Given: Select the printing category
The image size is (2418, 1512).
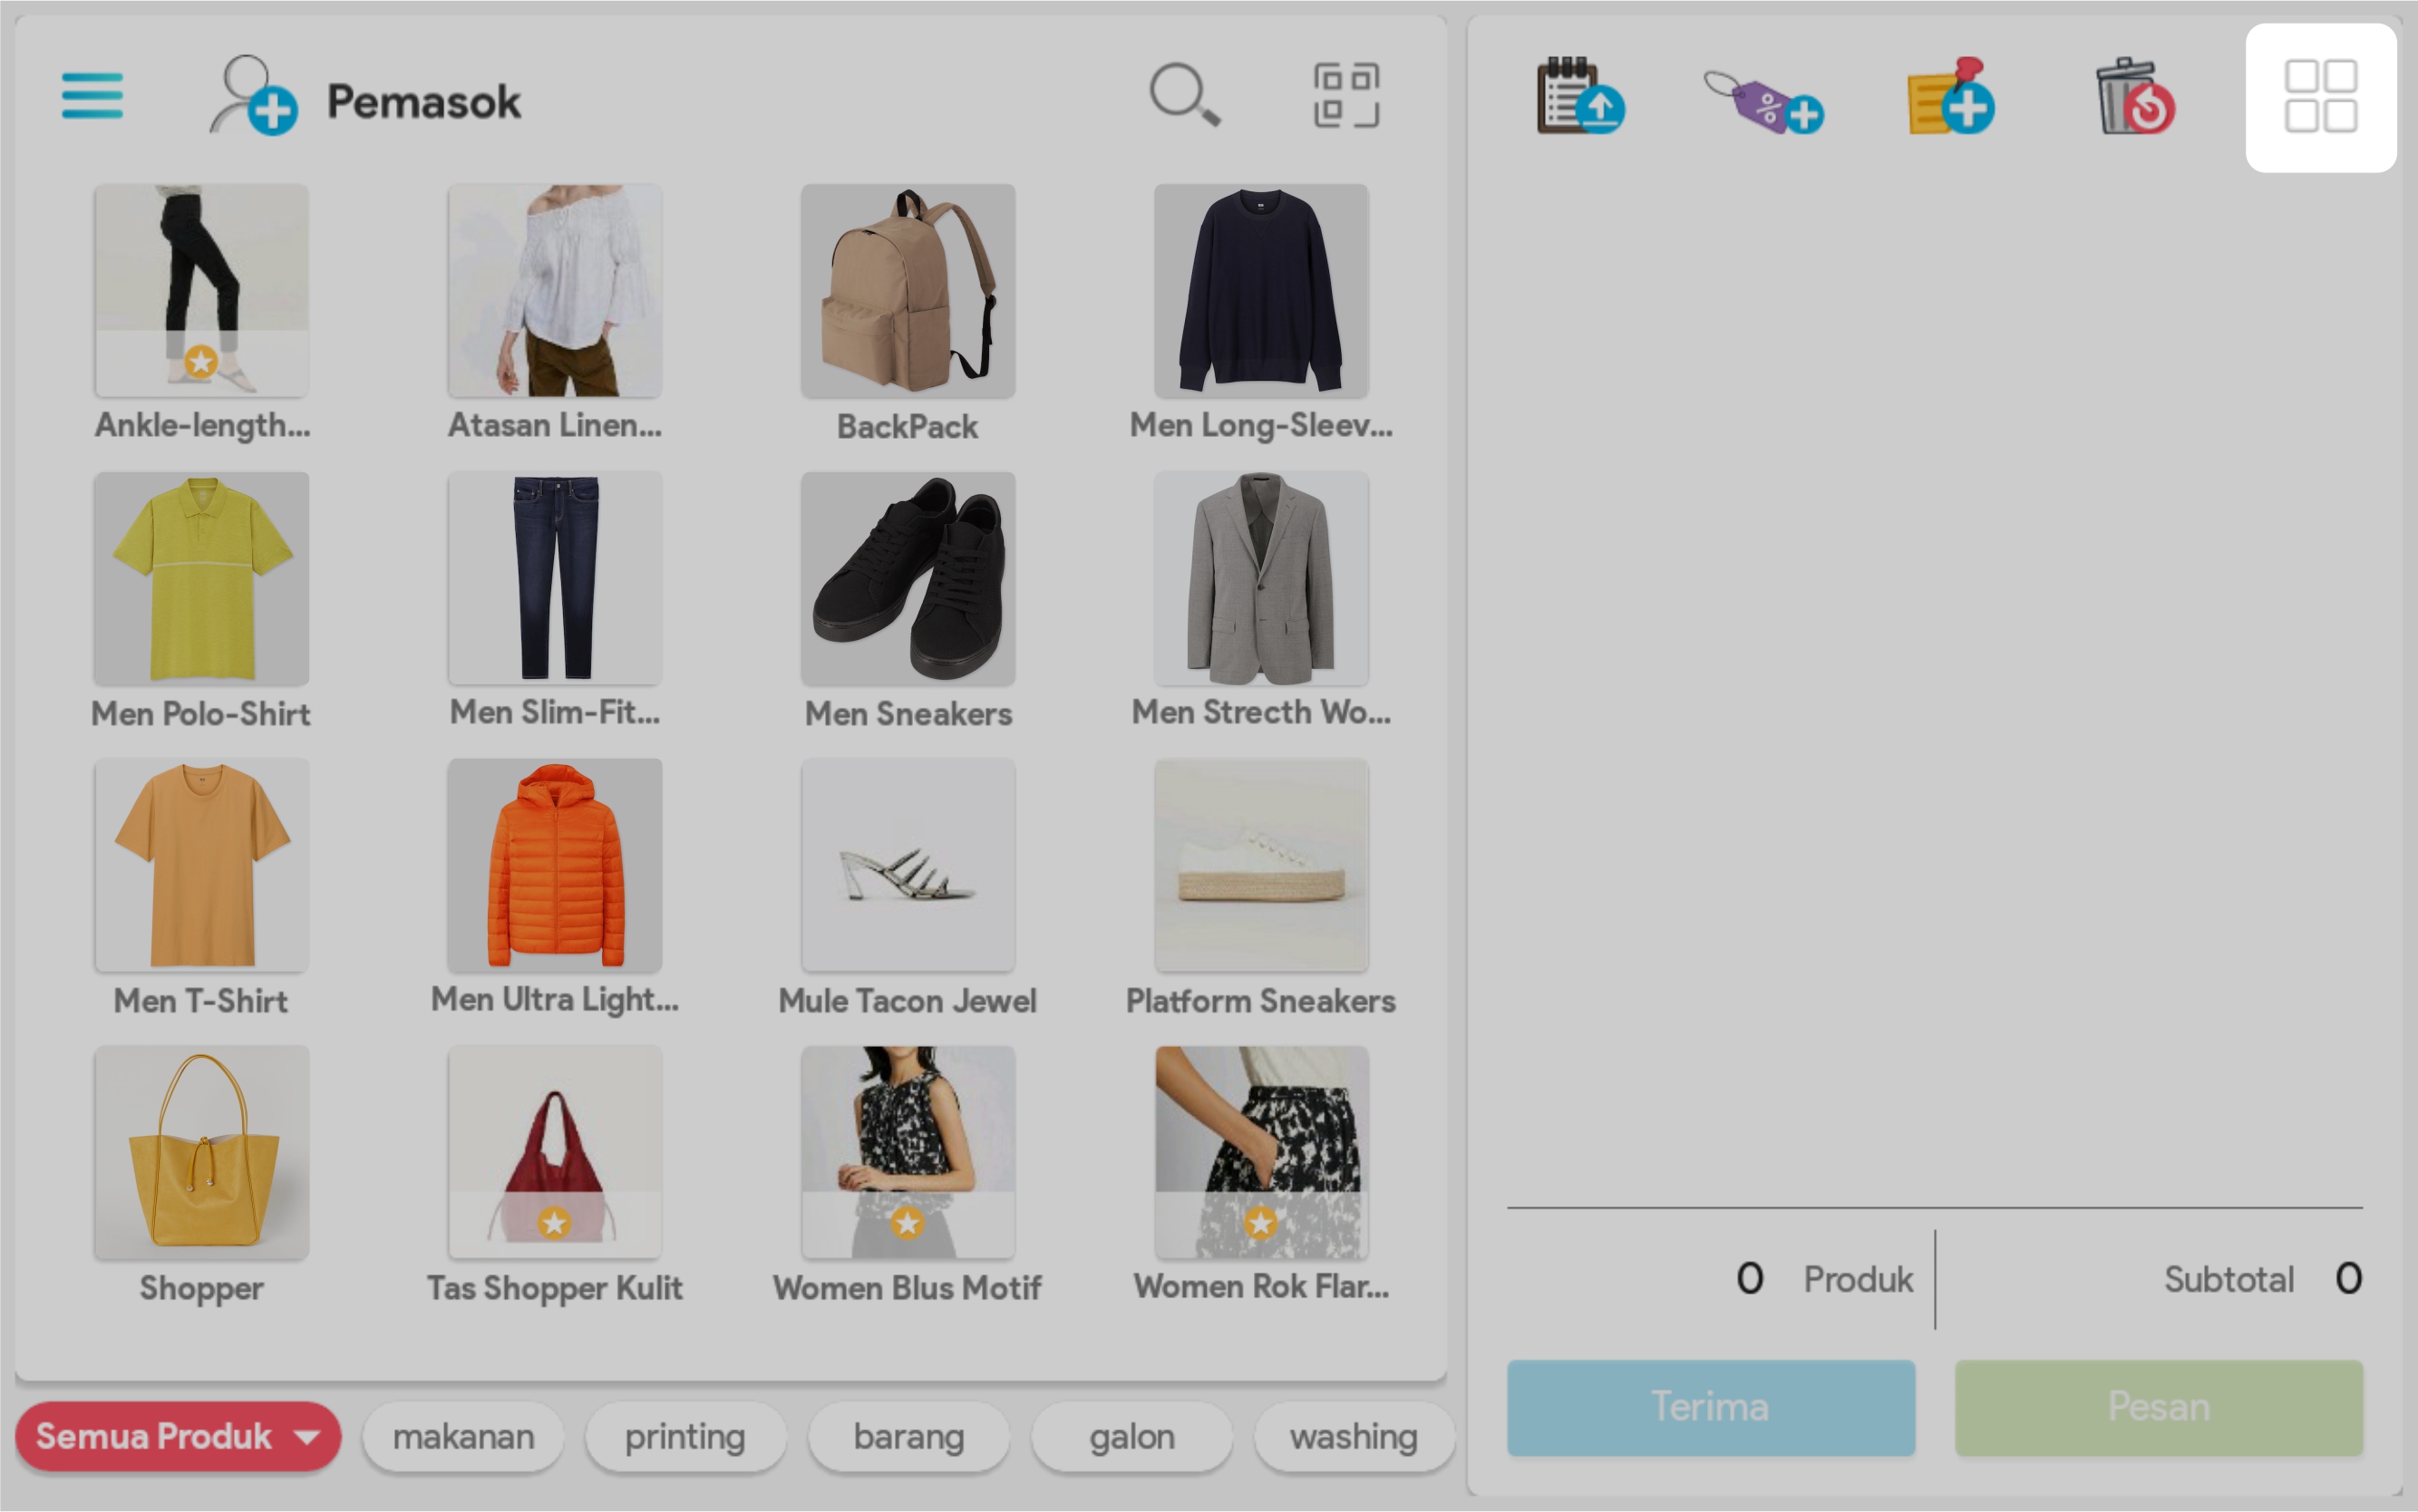Looking at the screenshot, I should click(x=685, y=1437).
